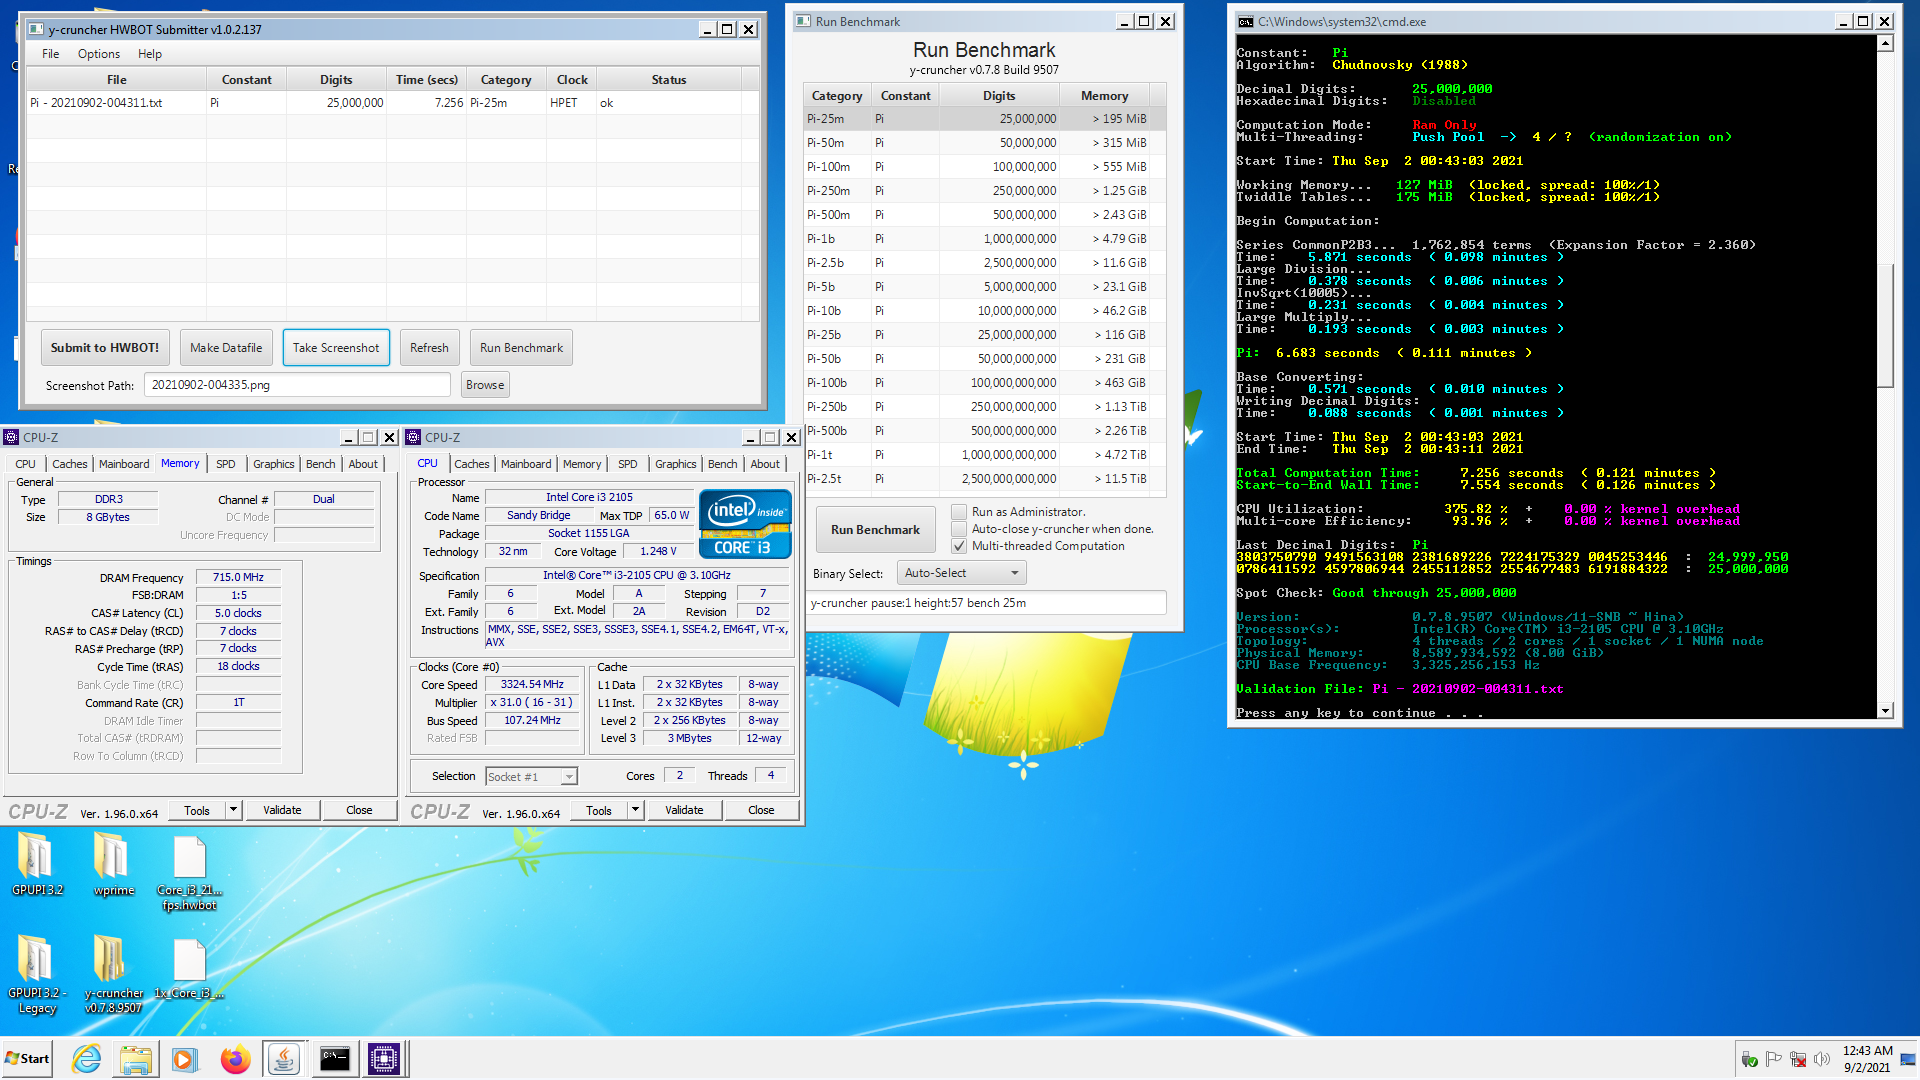Image resolution: width=1920 pixels, height=1080 pixels.
Task: Switch to the cmd.exe taskbar button
Action: pos(334,1059)
